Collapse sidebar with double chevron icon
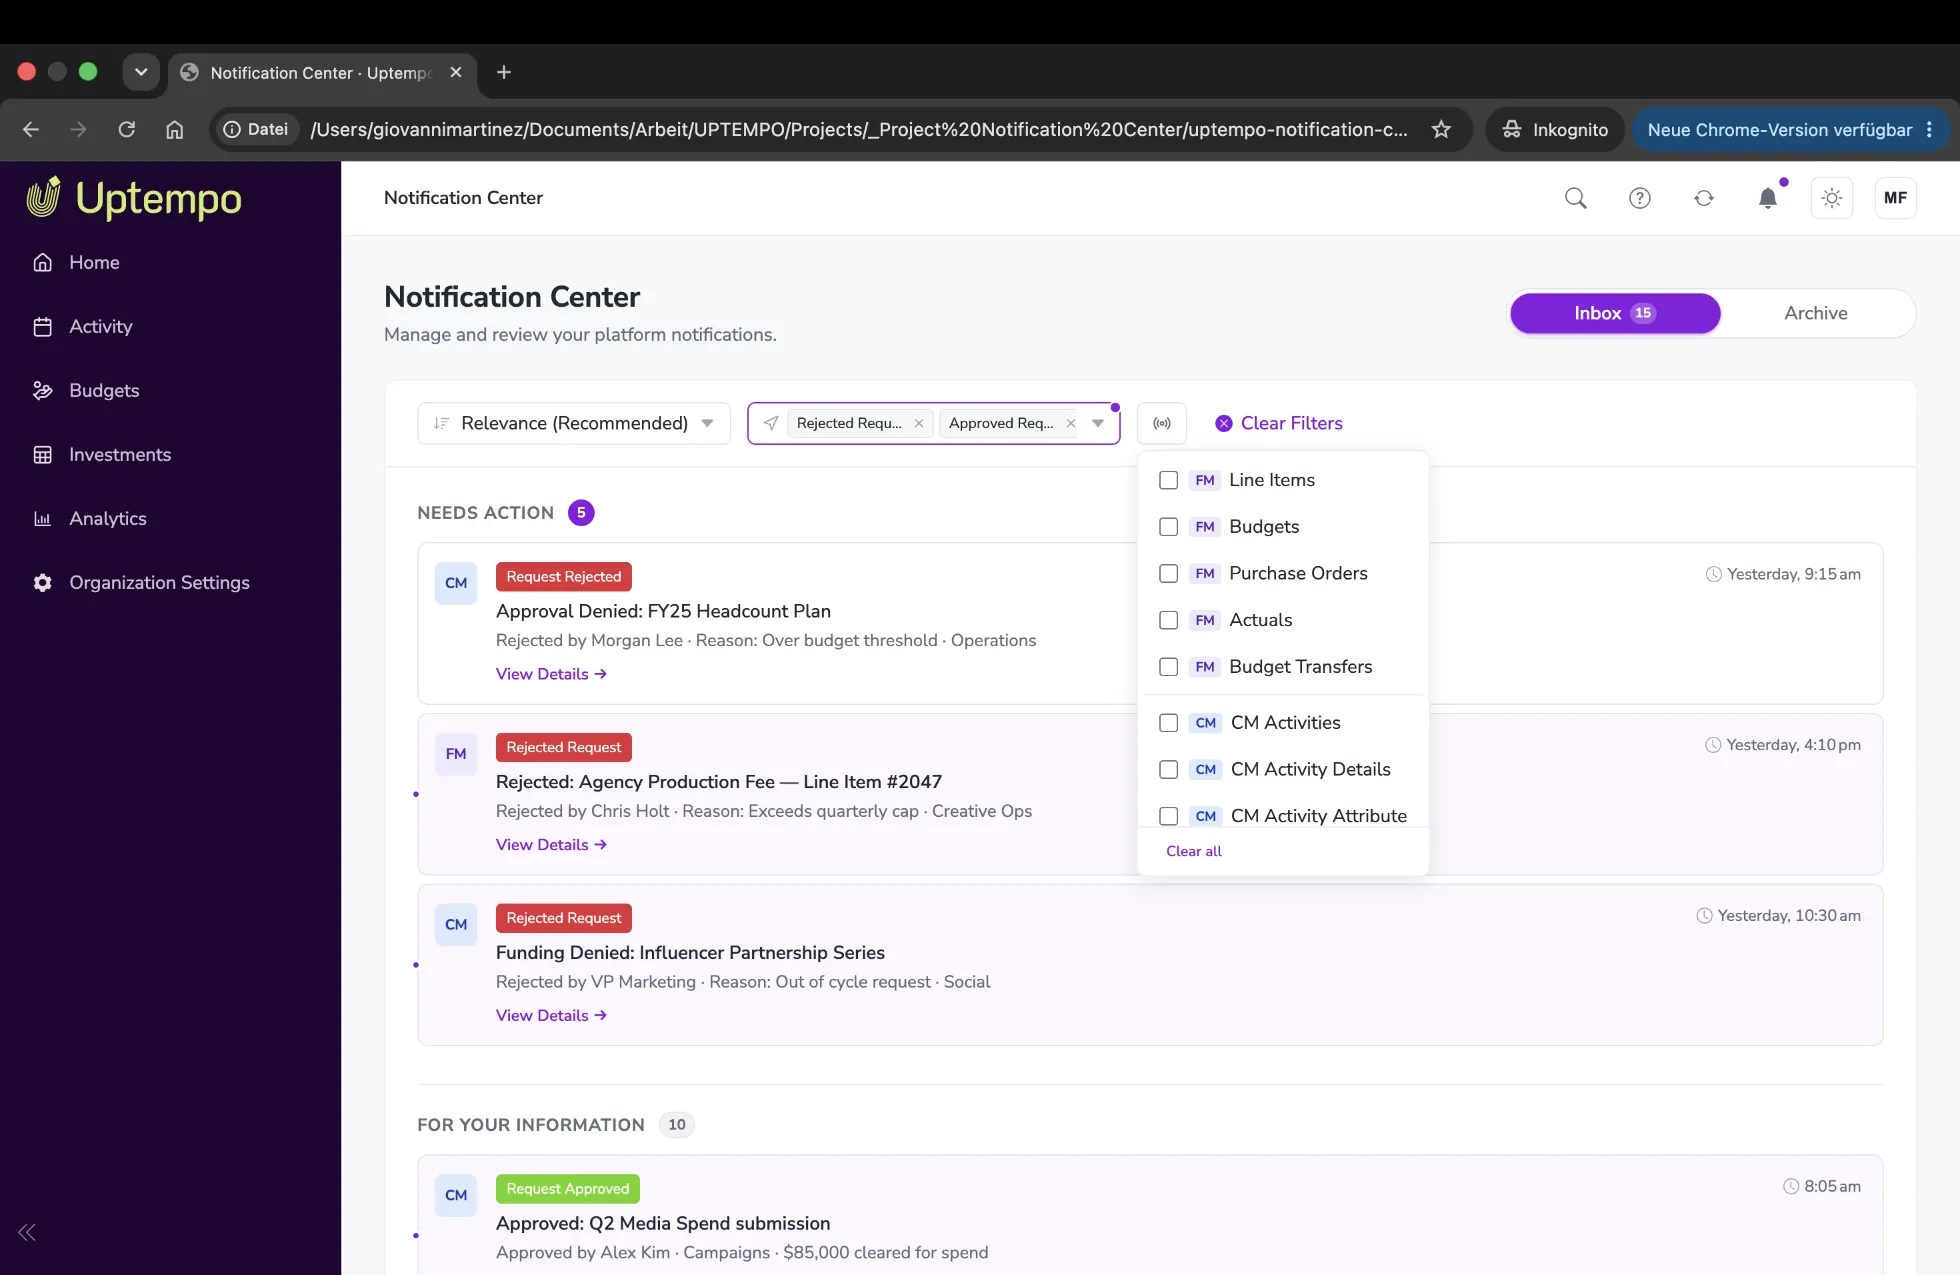 [27, 1232]
